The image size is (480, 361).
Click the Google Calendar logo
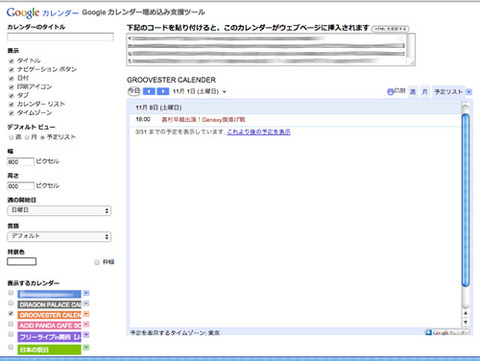click(x=43, y=13)
